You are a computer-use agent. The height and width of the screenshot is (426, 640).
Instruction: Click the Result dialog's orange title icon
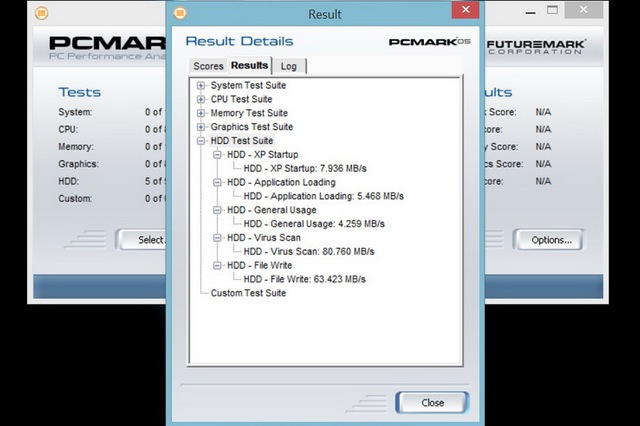tap(180, 13)
